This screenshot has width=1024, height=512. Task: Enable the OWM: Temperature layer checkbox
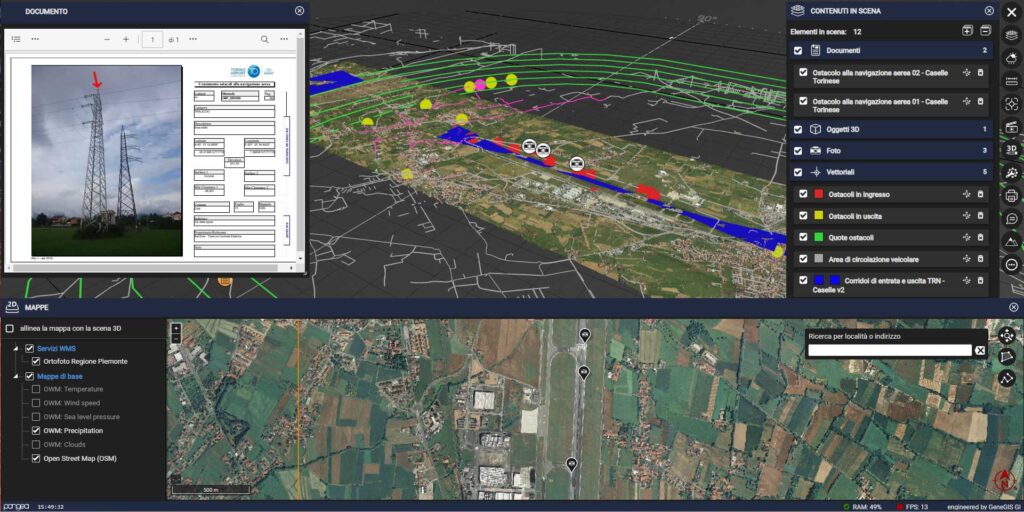click(37, 389)
